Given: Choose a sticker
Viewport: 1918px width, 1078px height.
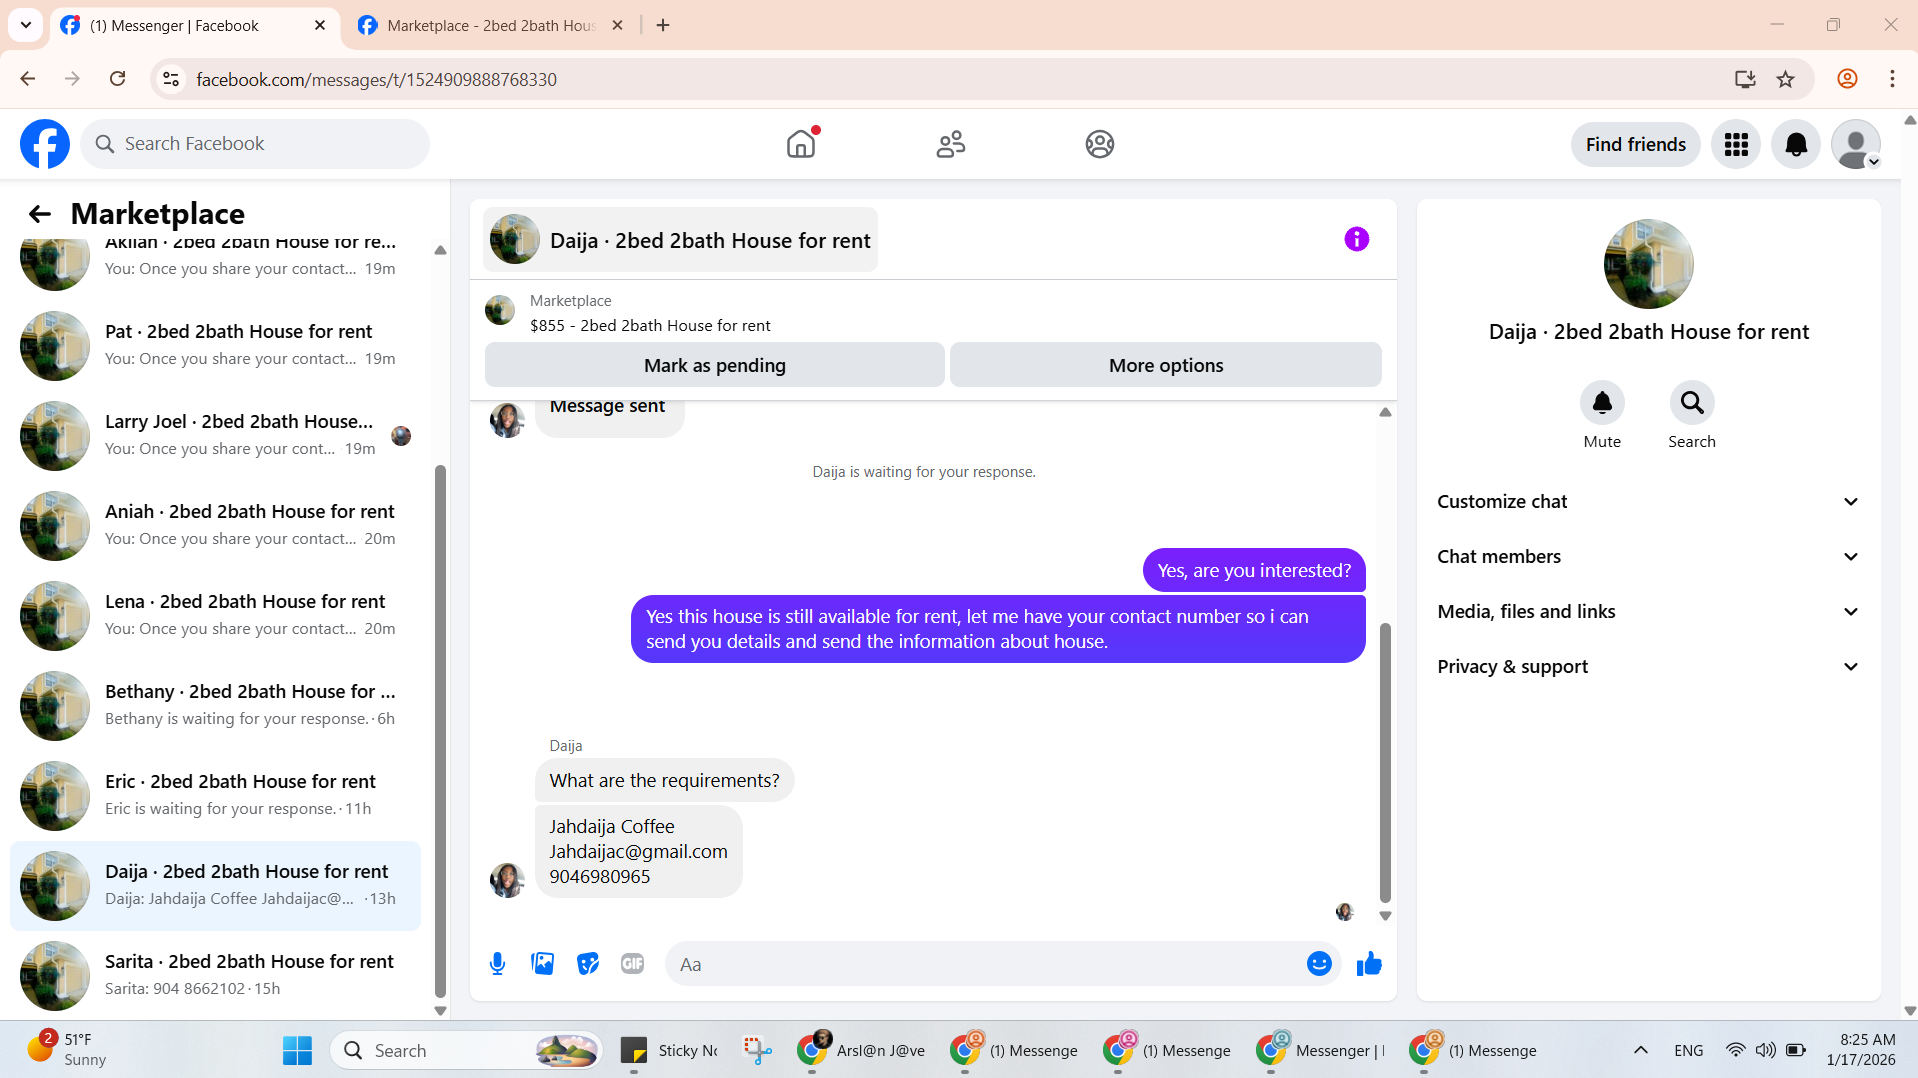Looking at the screenshot, I should [x=588, y=964].
